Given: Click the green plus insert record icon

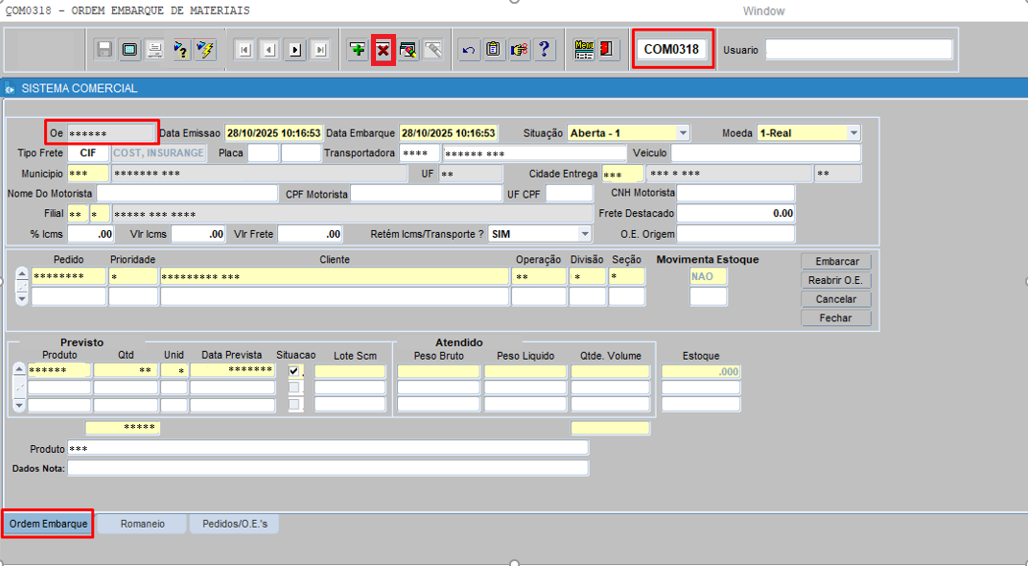Looking at the screenshot, I should 357,49.
